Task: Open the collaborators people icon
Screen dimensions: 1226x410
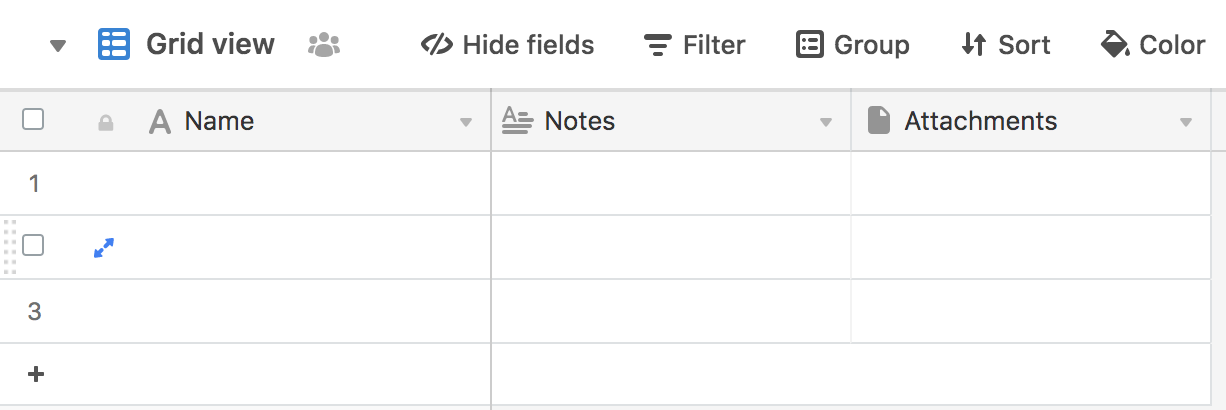Action: point(324,45)
